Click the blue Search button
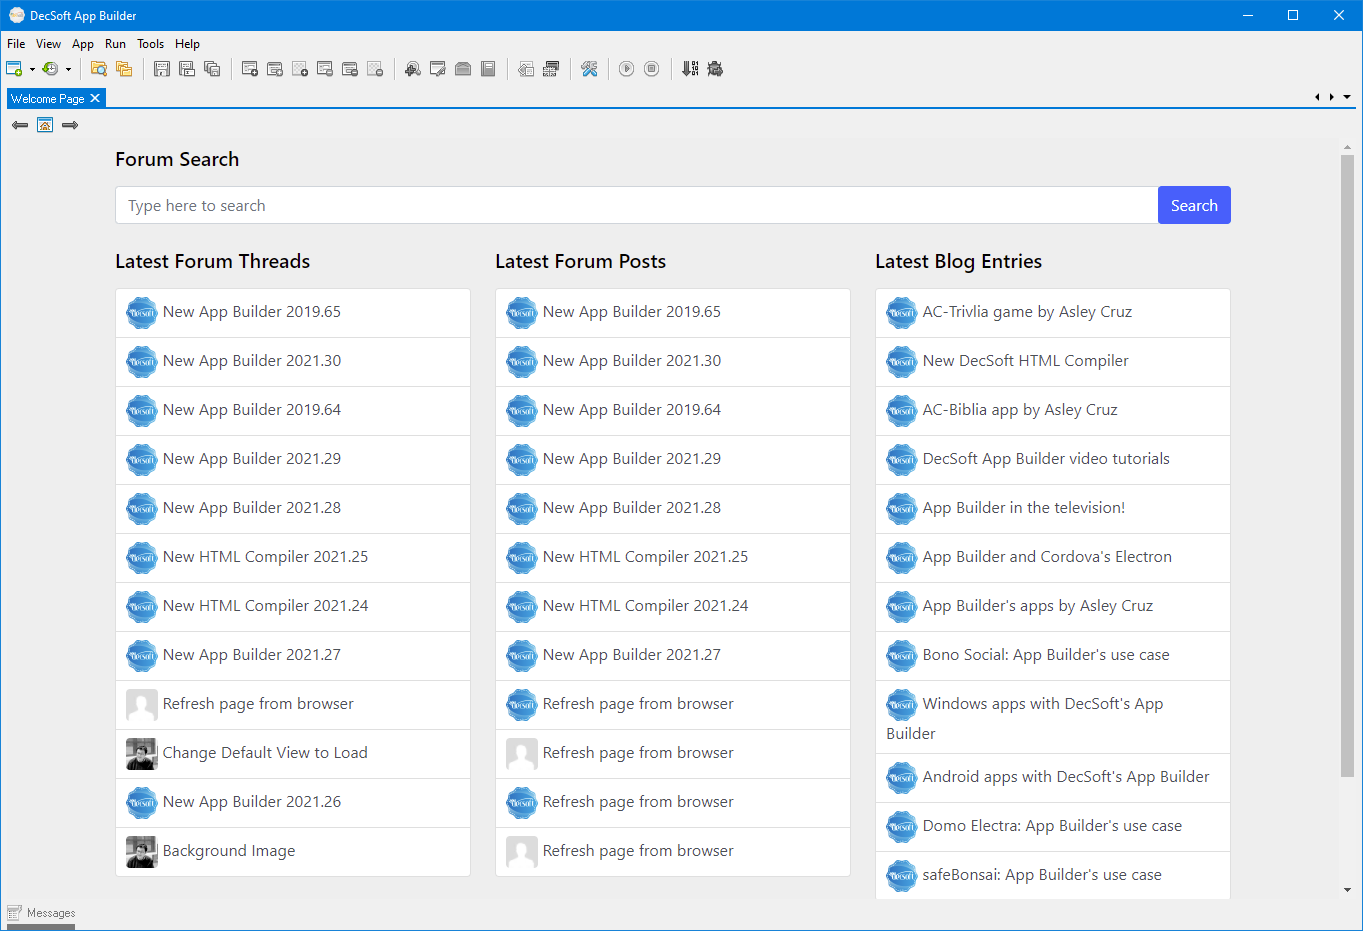The height and width of the screenshot is (931, 1363). pos(1194,205)
